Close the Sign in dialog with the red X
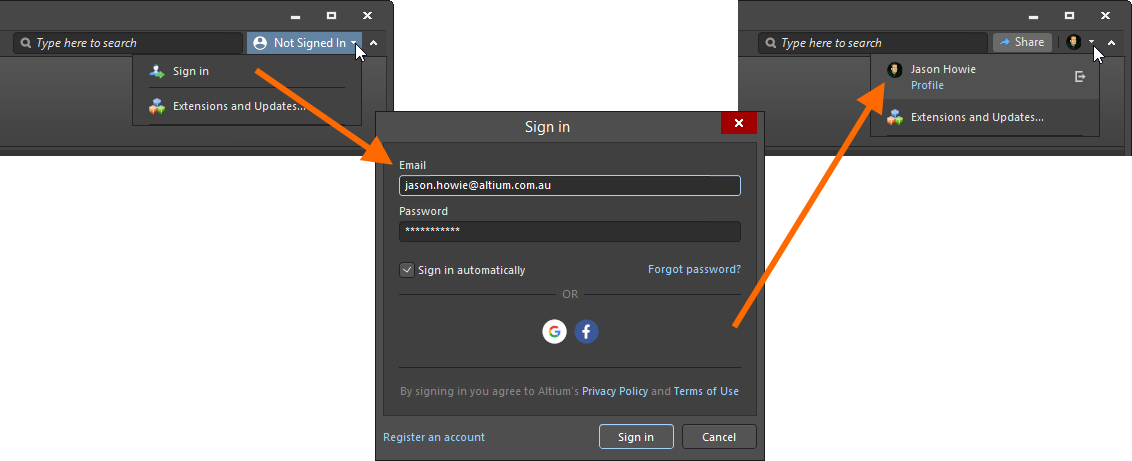Image resolution: width=1132 pixels, height=461 pixels. click(738, 123)
